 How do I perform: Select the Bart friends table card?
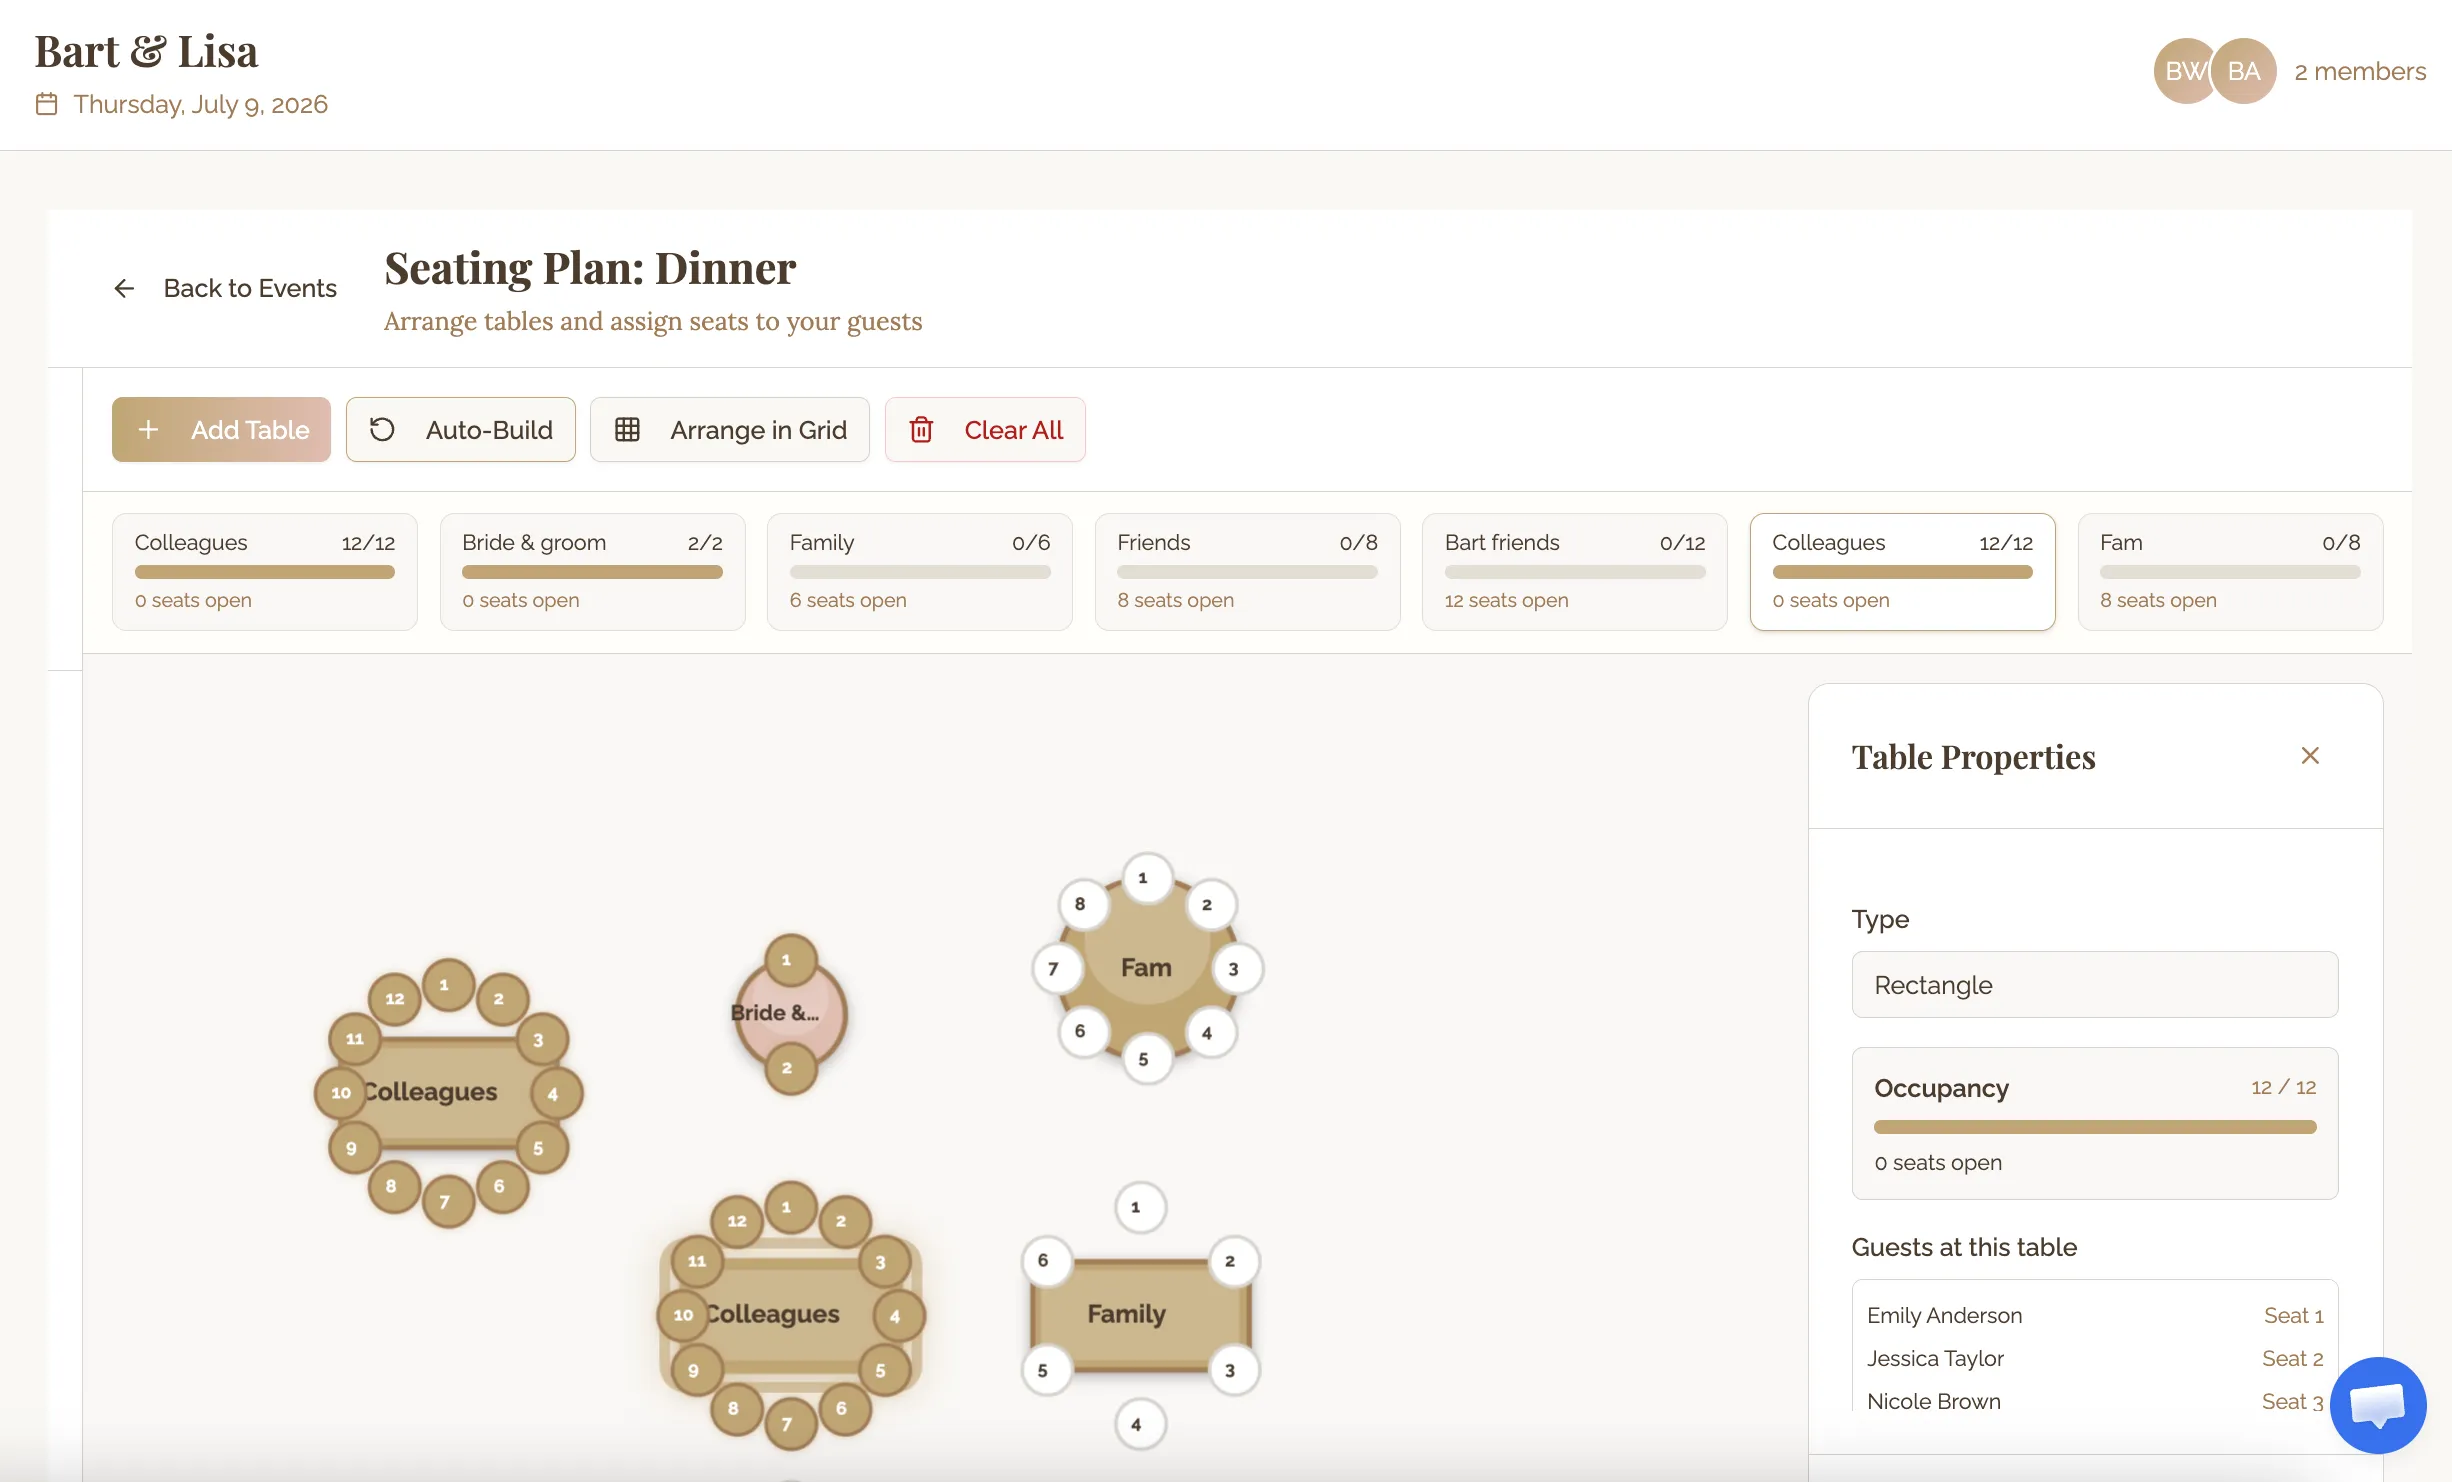point(1574,571)
